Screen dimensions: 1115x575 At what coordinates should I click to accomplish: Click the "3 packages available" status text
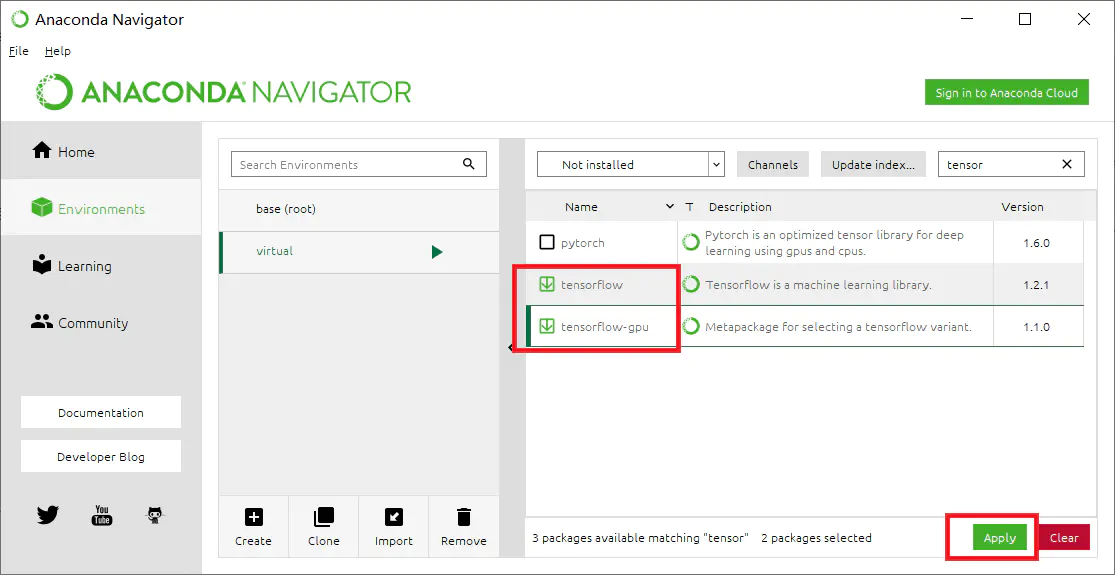(640, 538)
